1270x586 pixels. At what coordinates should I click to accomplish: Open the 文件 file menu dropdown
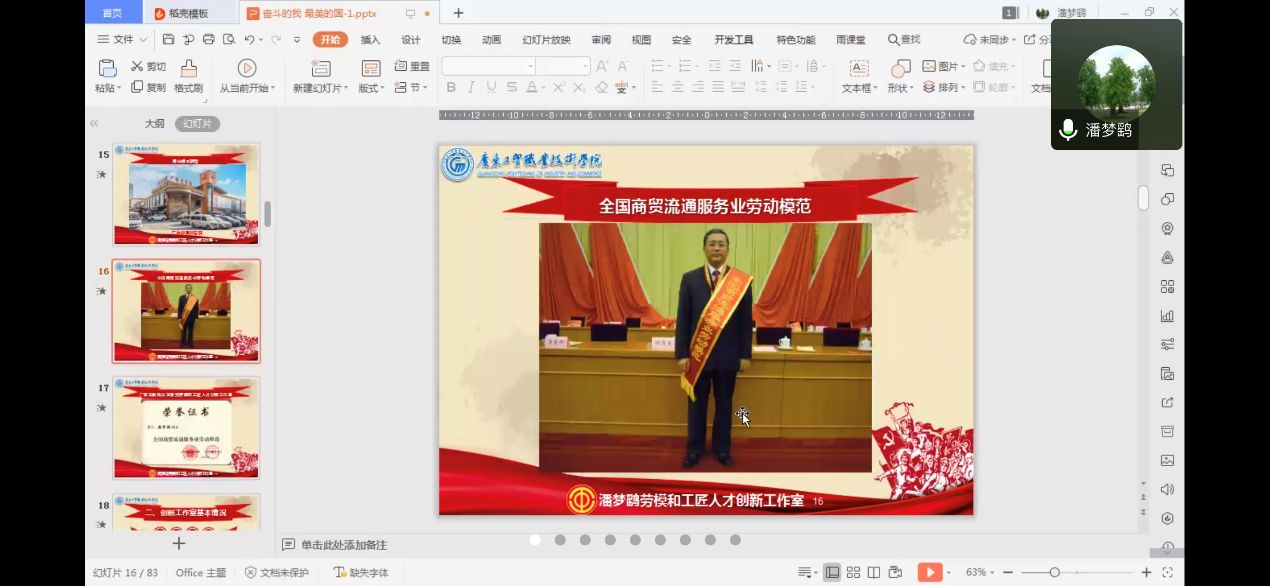[122, 39]
